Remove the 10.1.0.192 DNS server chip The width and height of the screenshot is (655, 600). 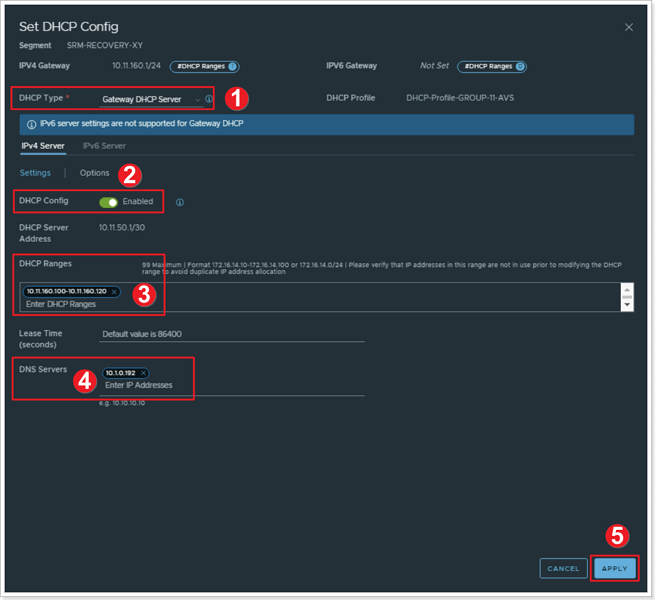point(143,373)
